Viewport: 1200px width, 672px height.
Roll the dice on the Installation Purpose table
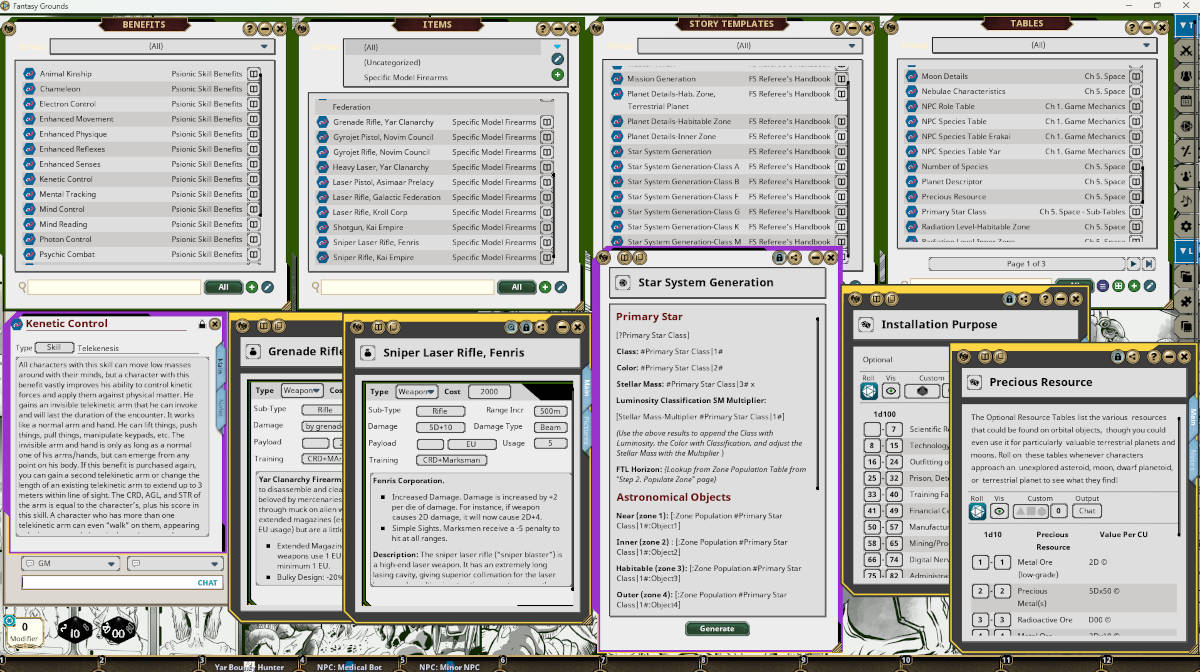coord(869,391)
